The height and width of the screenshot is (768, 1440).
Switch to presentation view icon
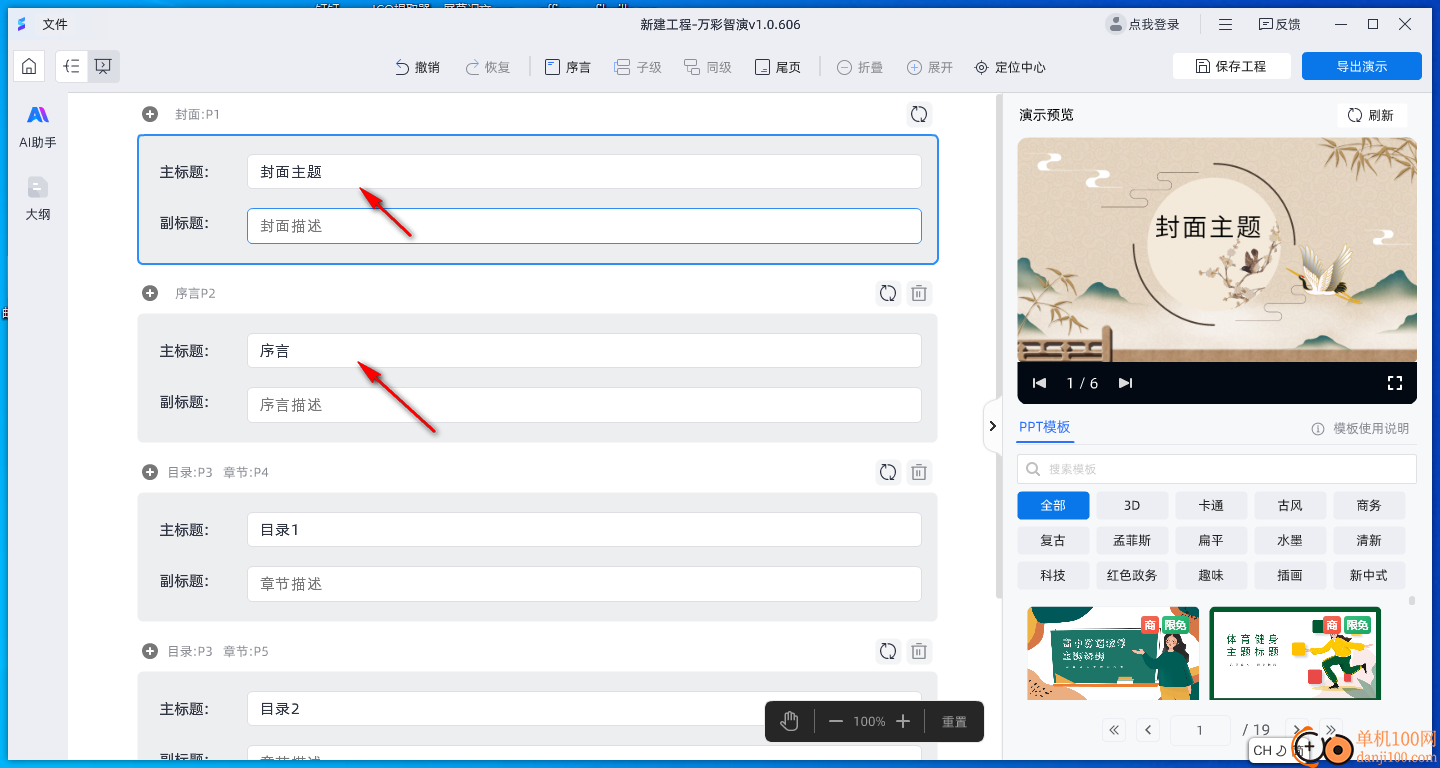click(103, 67)
